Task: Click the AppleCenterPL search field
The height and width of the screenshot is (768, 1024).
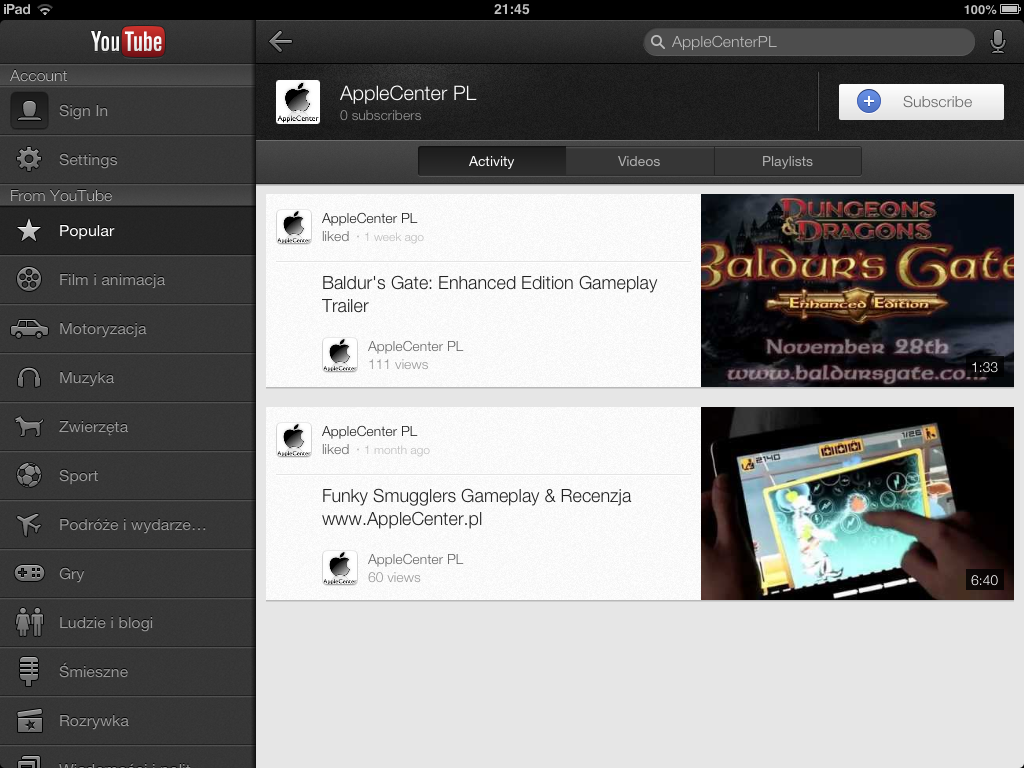Action: pyautogui.click(x=810, y=42)
